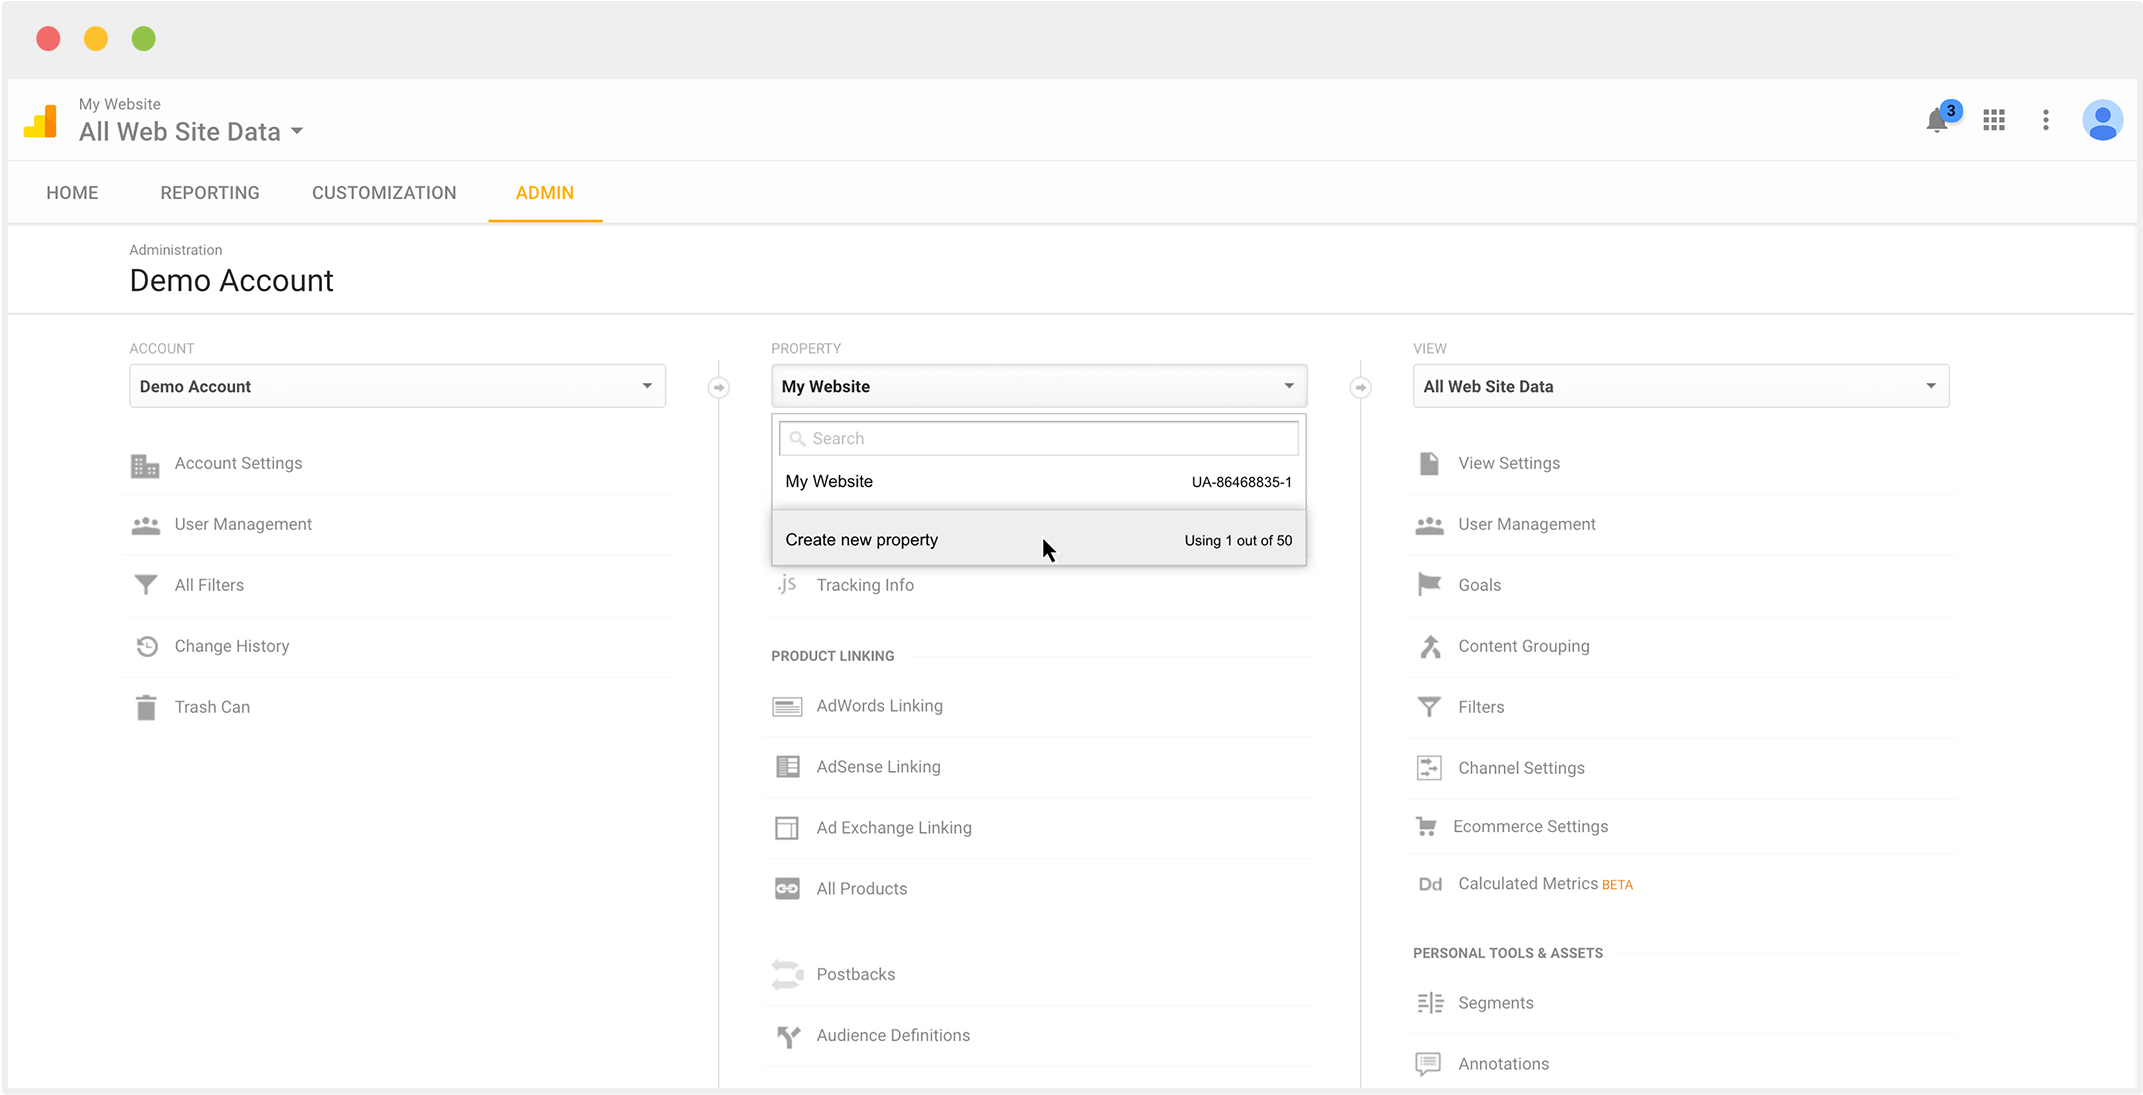Select the ADMIN tab
The image size is (2143, 1095).
click(545, 193)
